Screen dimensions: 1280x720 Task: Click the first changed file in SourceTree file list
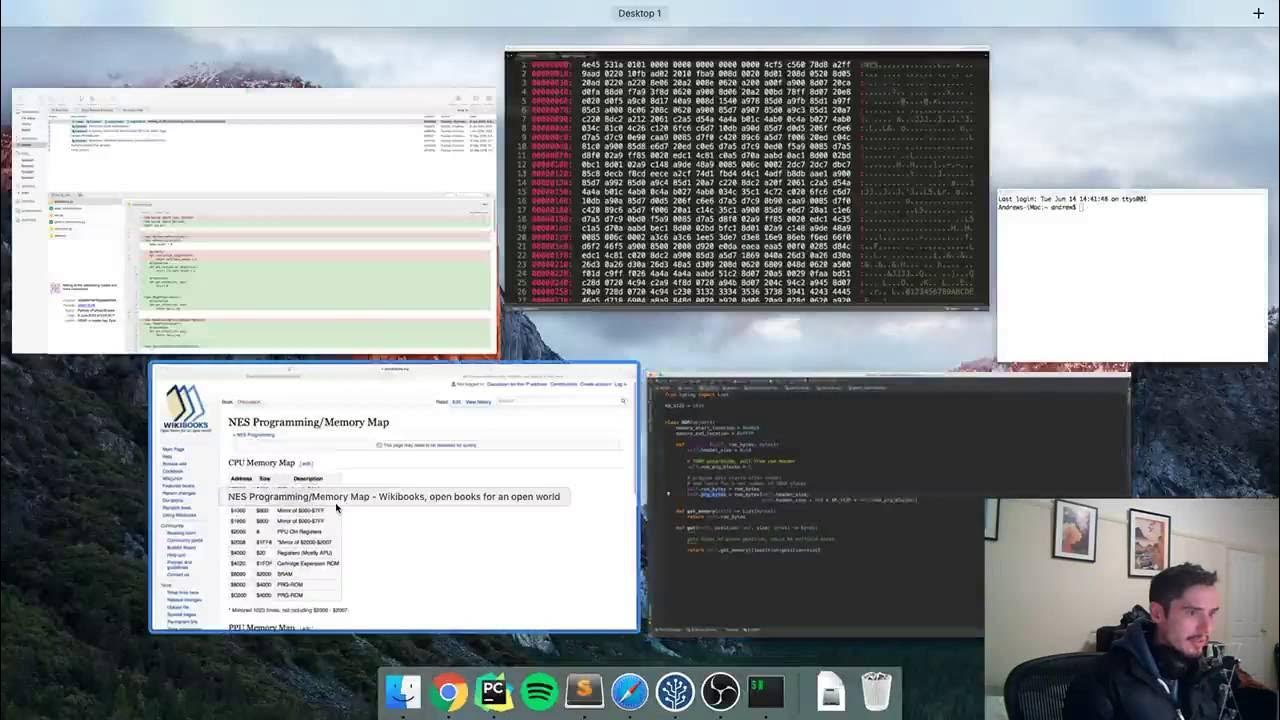84,201
